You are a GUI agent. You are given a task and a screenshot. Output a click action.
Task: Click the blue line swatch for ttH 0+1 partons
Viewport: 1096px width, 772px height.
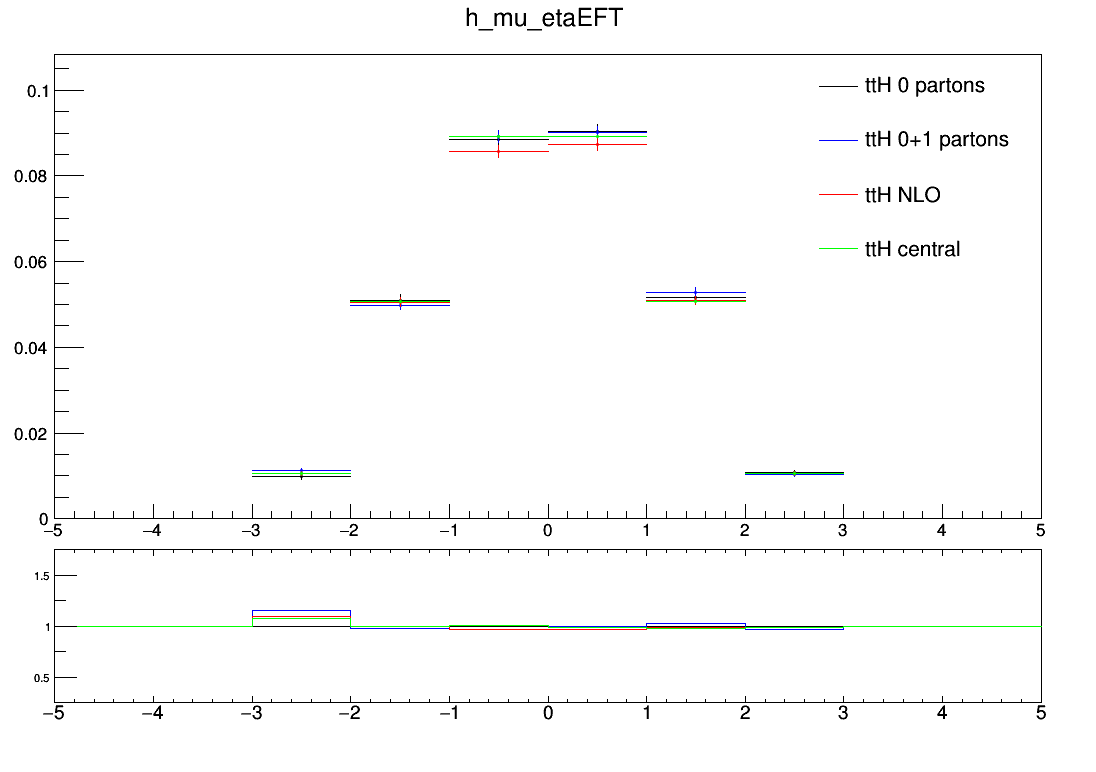[838, 141]
